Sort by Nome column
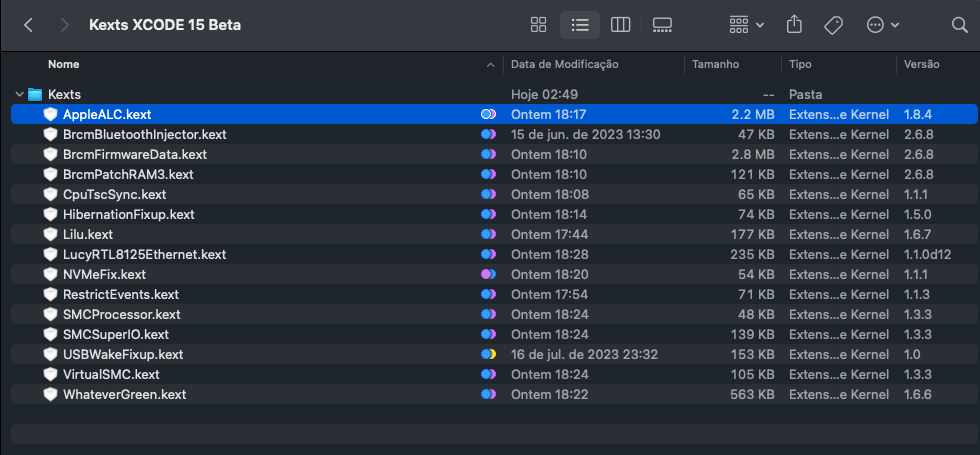Viewport: 980px width, 455px height. [64, 64]
